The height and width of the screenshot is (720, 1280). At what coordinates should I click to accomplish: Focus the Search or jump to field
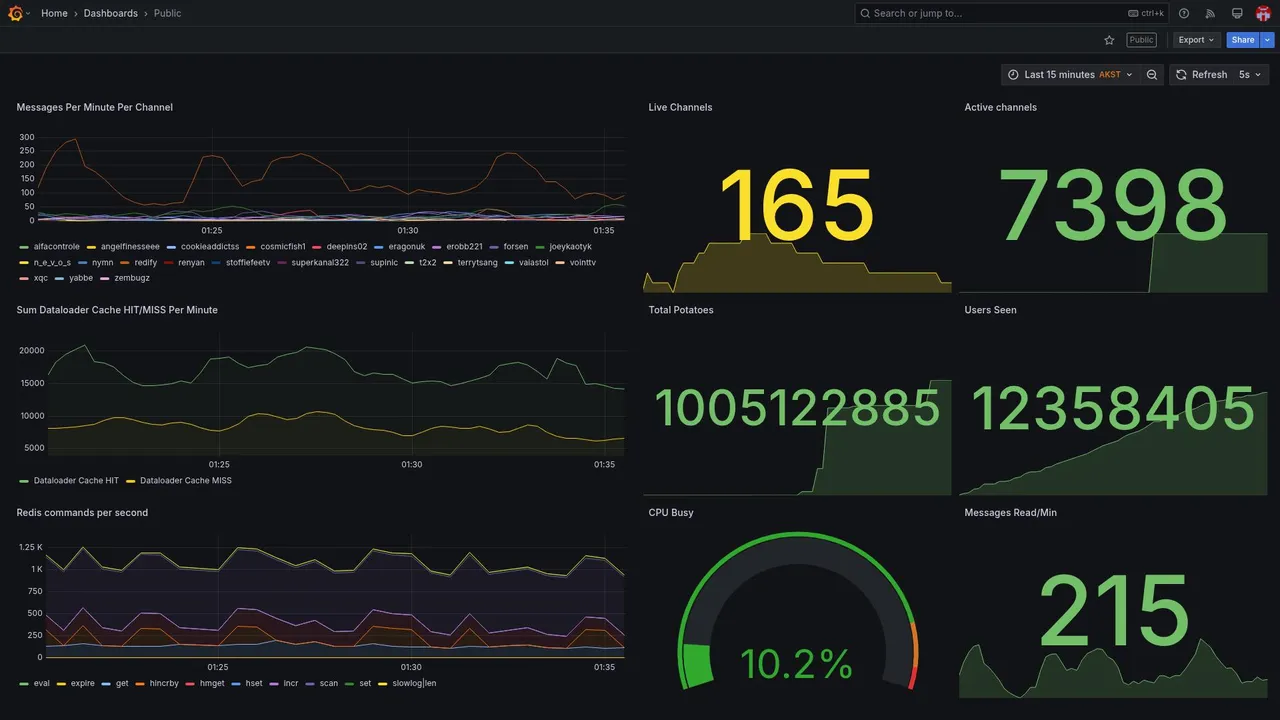[x=1012, y=13]
